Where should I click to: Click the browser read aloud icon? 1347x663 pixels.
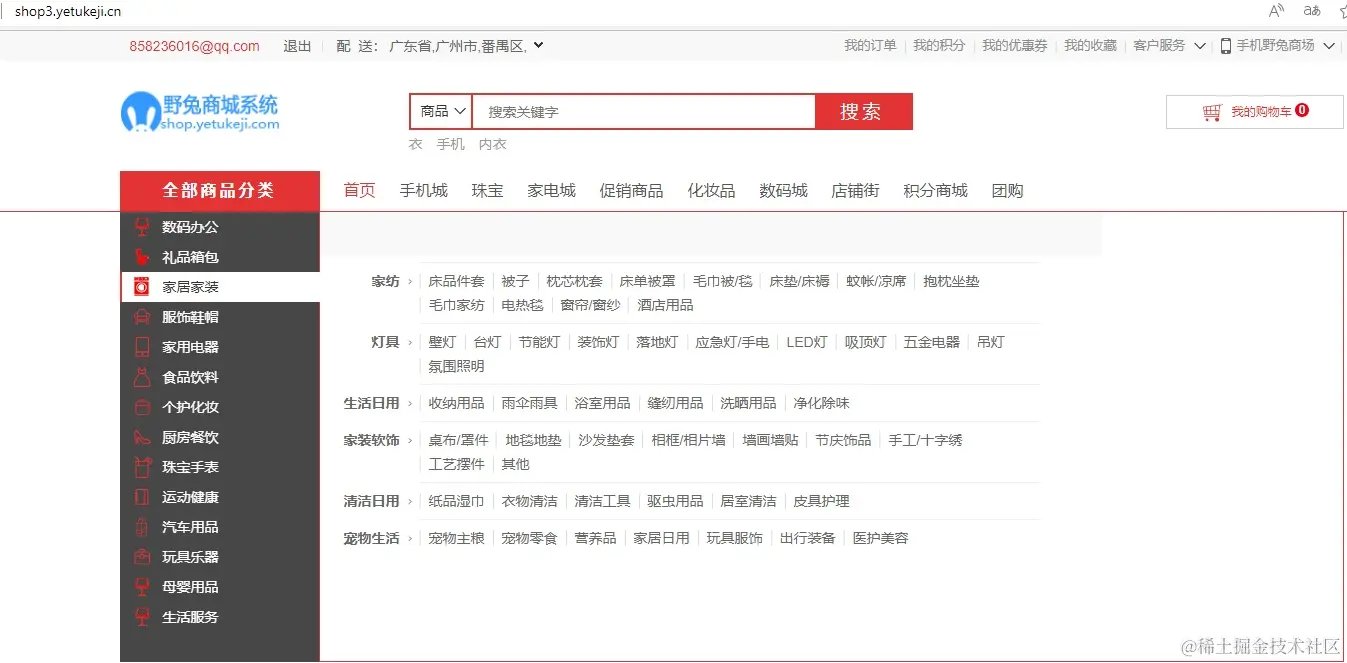(1276, 11)
